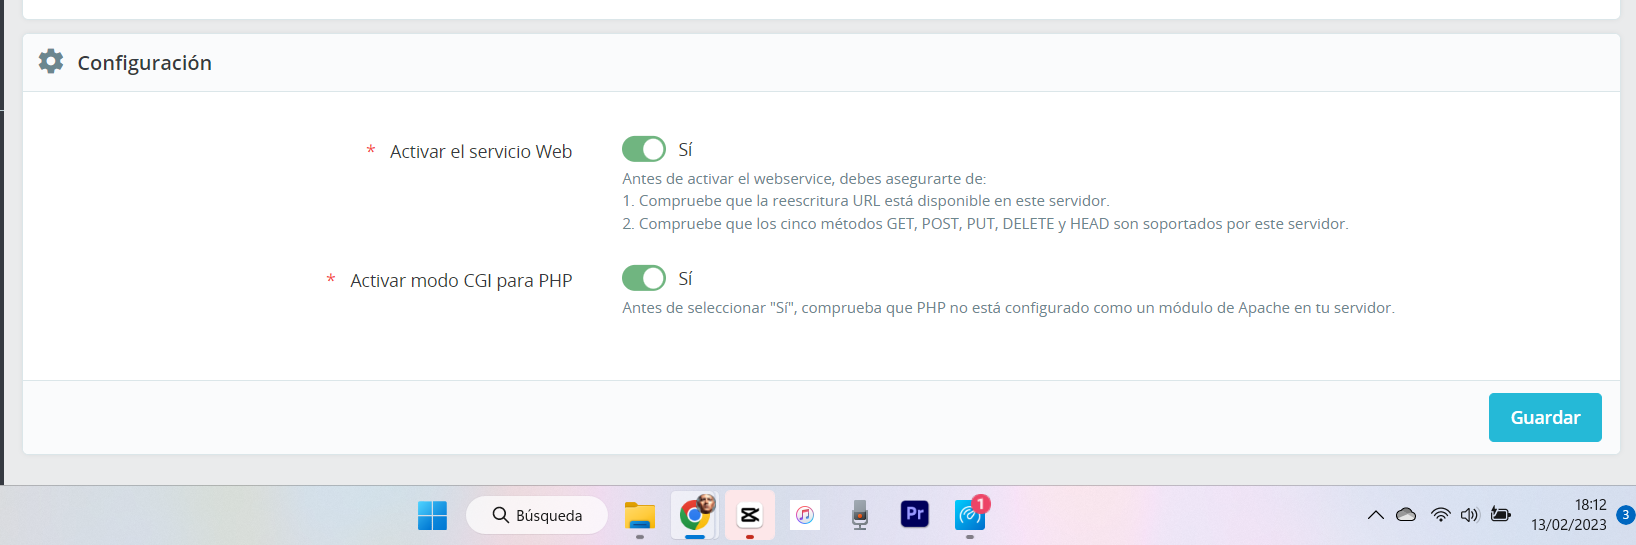Disable the Activar el servicio Web switch

tap(644, 149)
